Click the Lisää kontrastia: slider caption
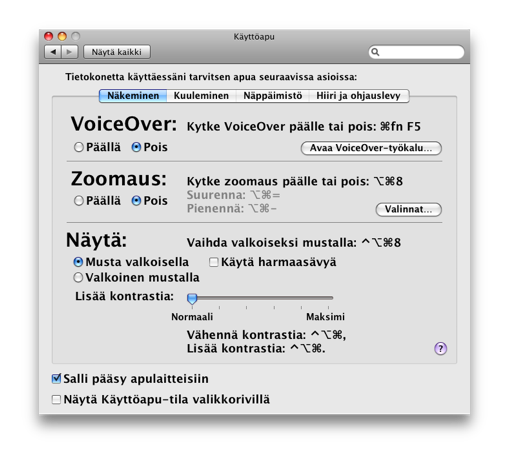509x463 pixels. click(124, 296)
